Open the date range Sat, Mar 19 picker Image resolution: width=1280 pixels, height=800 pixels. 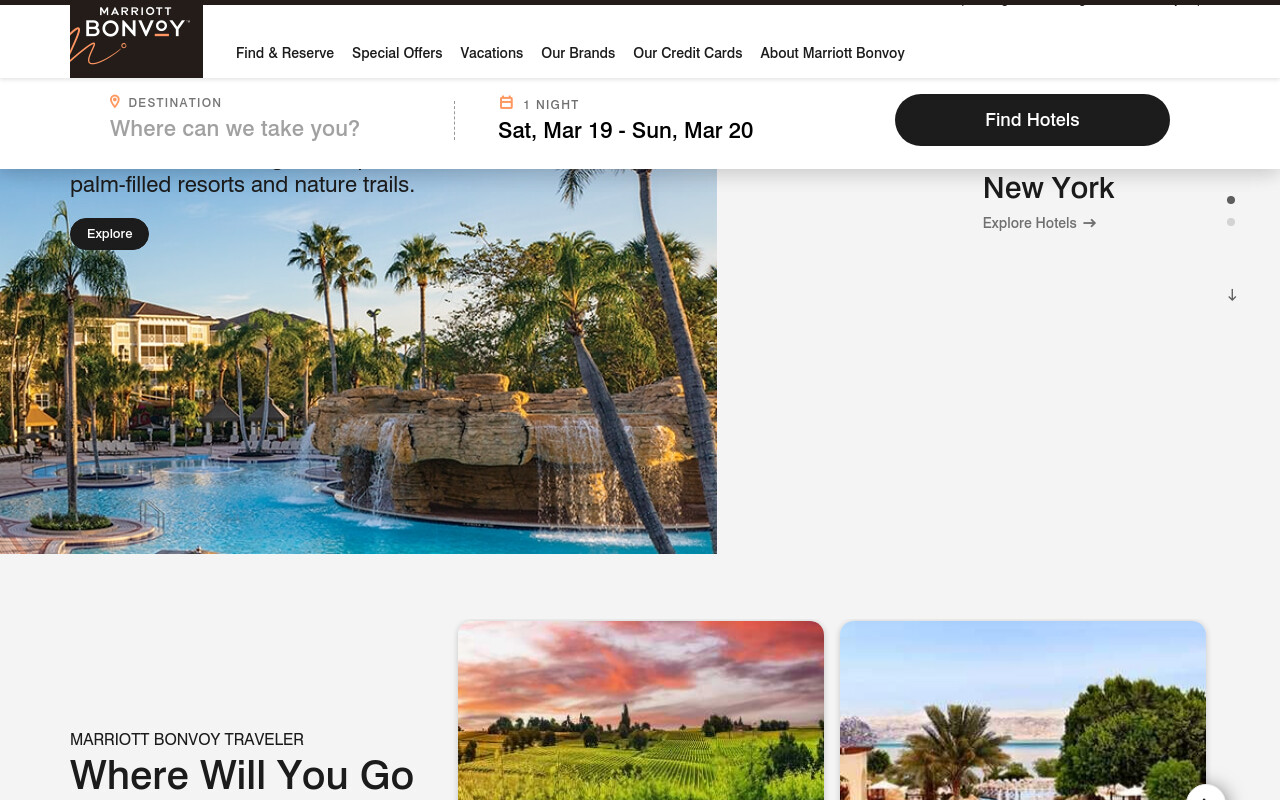pyautogui.click(x=626, y=131)
